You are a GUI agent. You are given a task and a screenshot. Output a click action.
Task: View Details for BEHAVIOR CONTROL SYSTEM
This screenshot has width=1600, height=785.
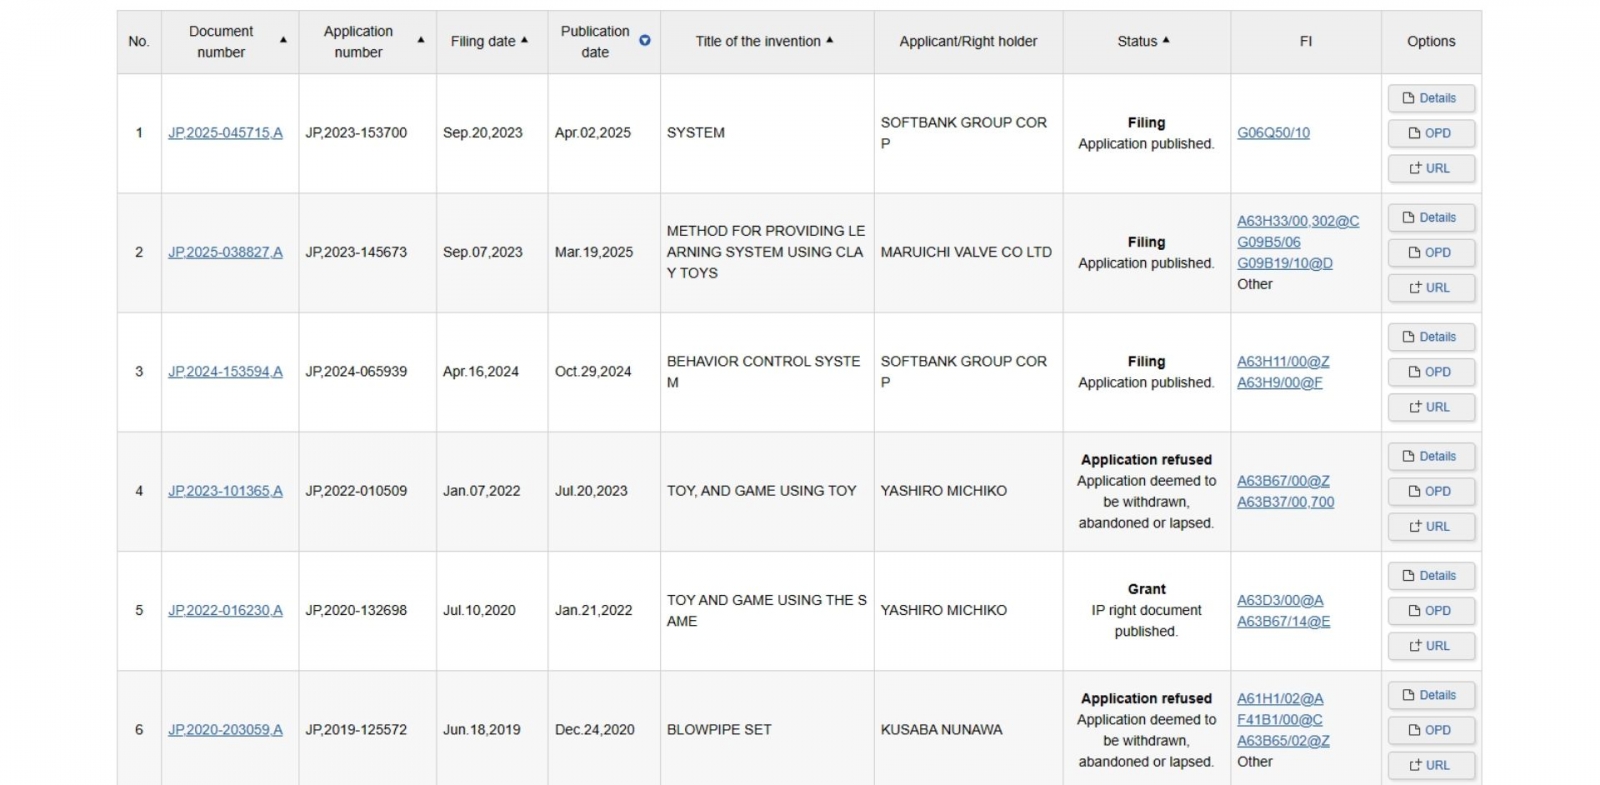point(1430,337)
